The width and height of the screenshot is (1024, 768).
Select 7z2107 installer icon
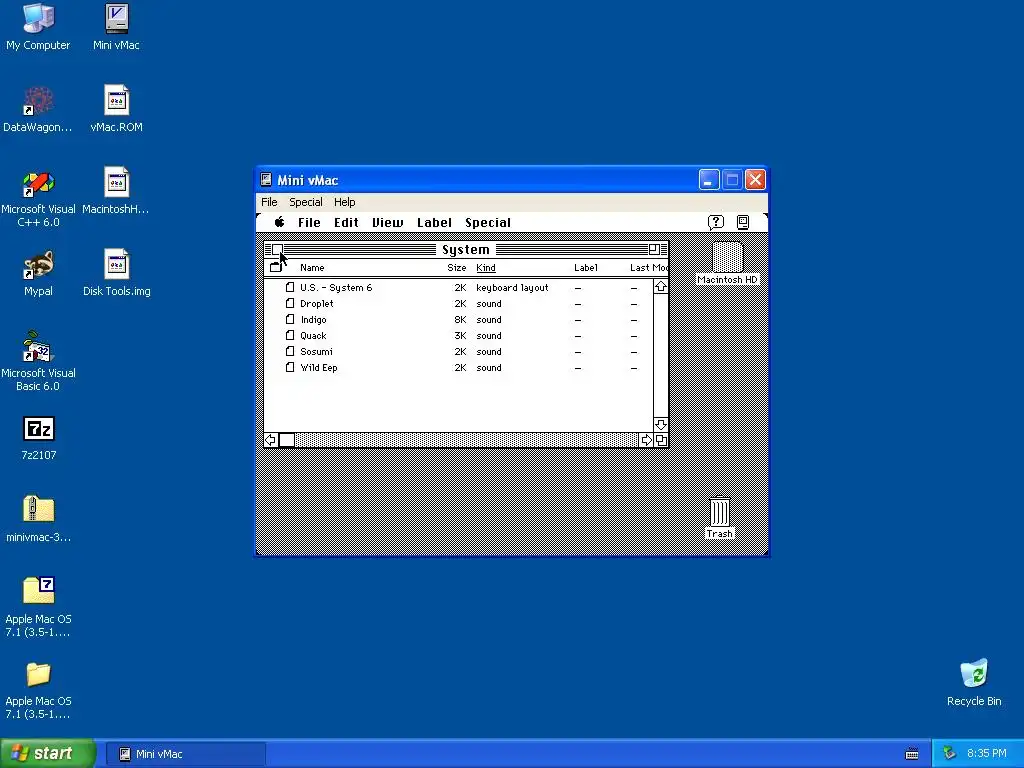(x=39, y=429)
